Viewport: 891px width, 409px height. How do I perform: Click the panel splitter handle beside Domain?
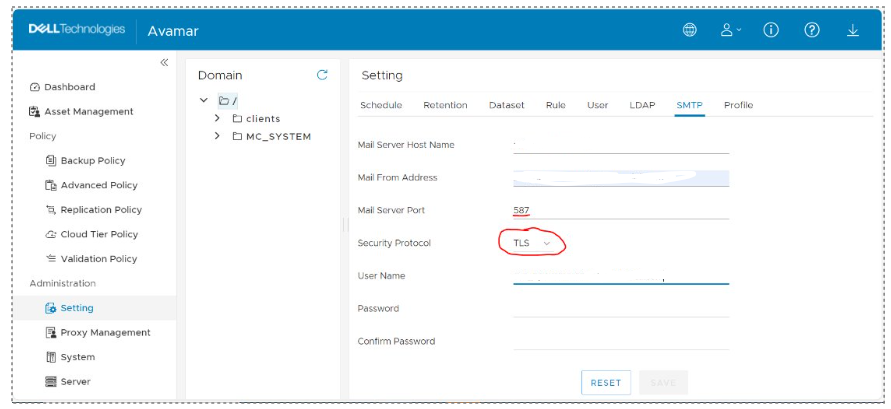(345, 225)
